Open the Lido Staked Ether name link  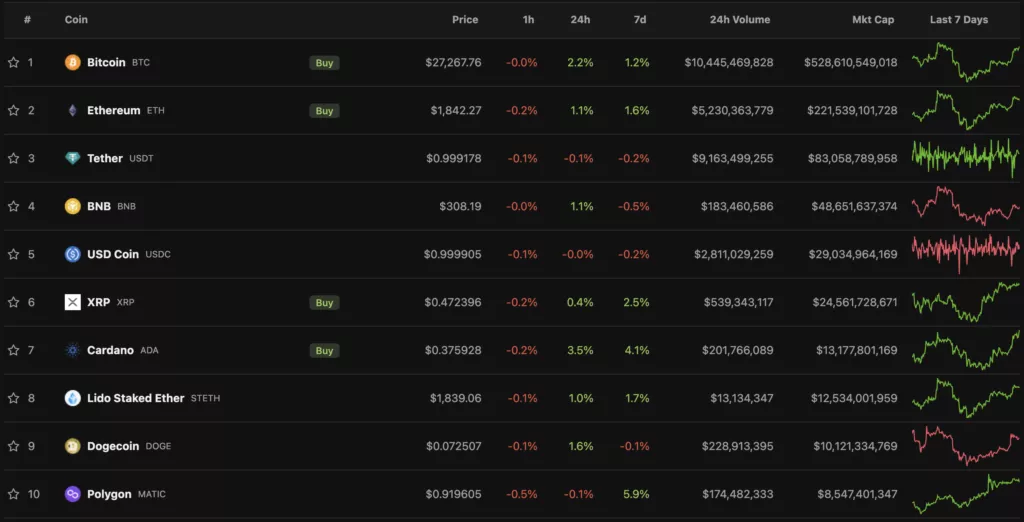pyautogui.click(x=136, y=398)
